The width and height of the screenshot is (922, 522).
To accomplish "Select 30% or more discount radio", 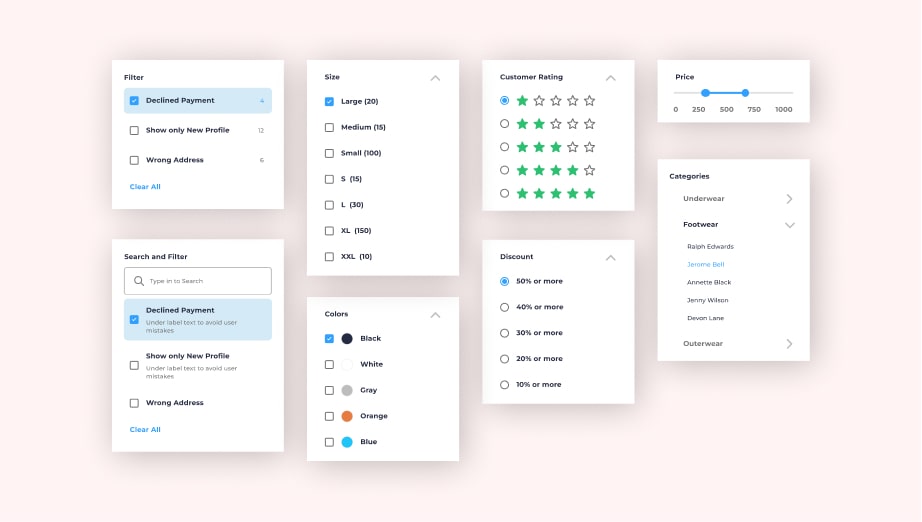I will coord(505,333).
